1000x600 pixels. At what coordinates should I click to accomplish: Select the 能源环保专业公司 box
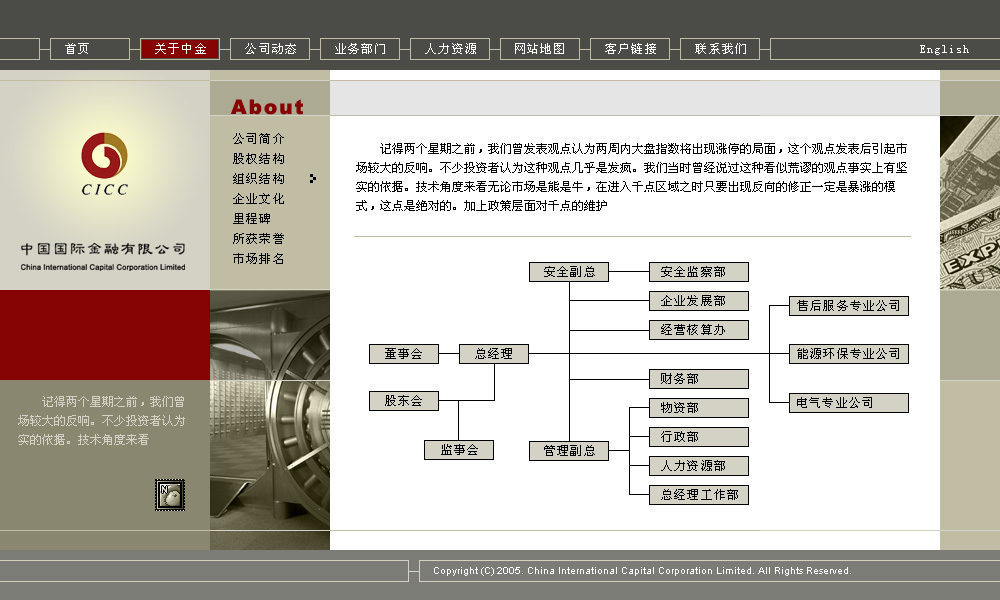[849, 354]
